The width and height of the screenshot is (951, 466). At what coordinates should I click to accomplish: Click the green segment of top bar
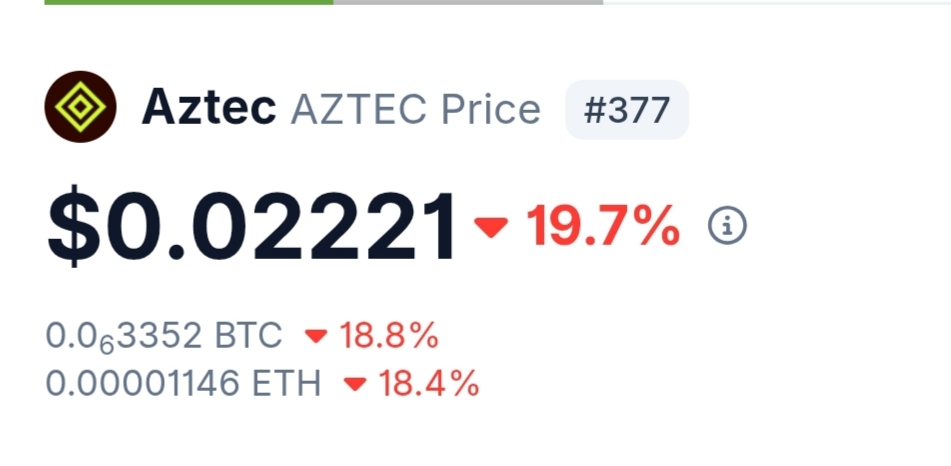coord(189,2)
